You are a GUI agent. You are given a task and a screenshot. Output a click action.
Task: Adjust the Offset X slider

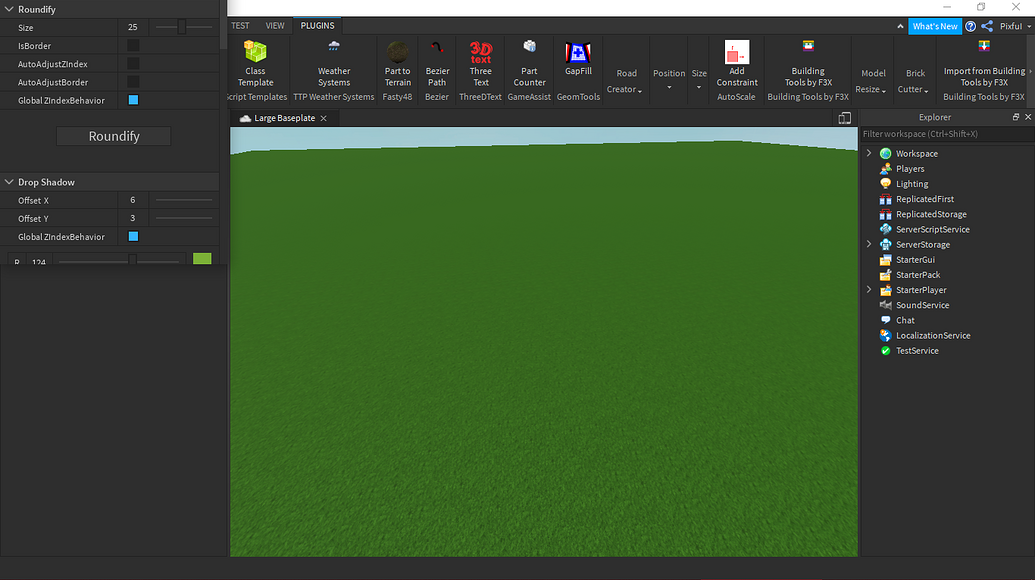[184, 200]
